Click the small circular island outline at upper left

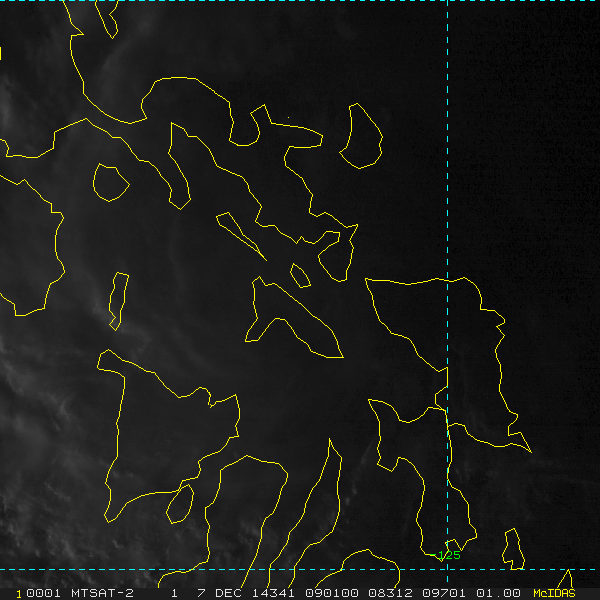(111, 183)
